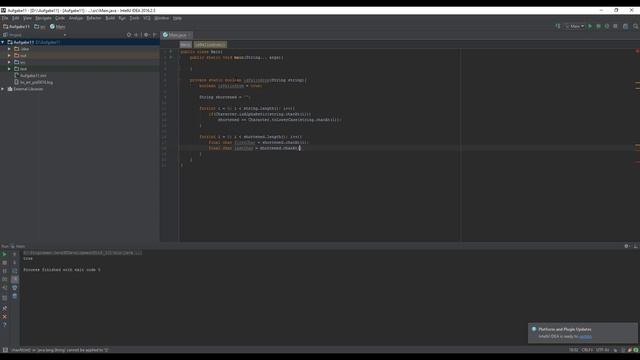
Task: Click the src breadcrumb in the navigation bar
Action: pos(40,27)
